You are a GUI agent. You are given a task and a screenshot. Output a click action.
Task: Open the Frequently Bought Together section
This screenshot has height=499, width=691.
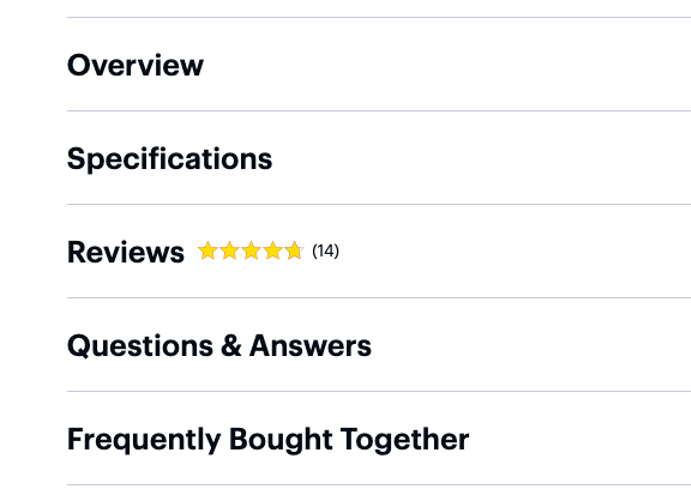pyautogui.click(x=267, y=439)
